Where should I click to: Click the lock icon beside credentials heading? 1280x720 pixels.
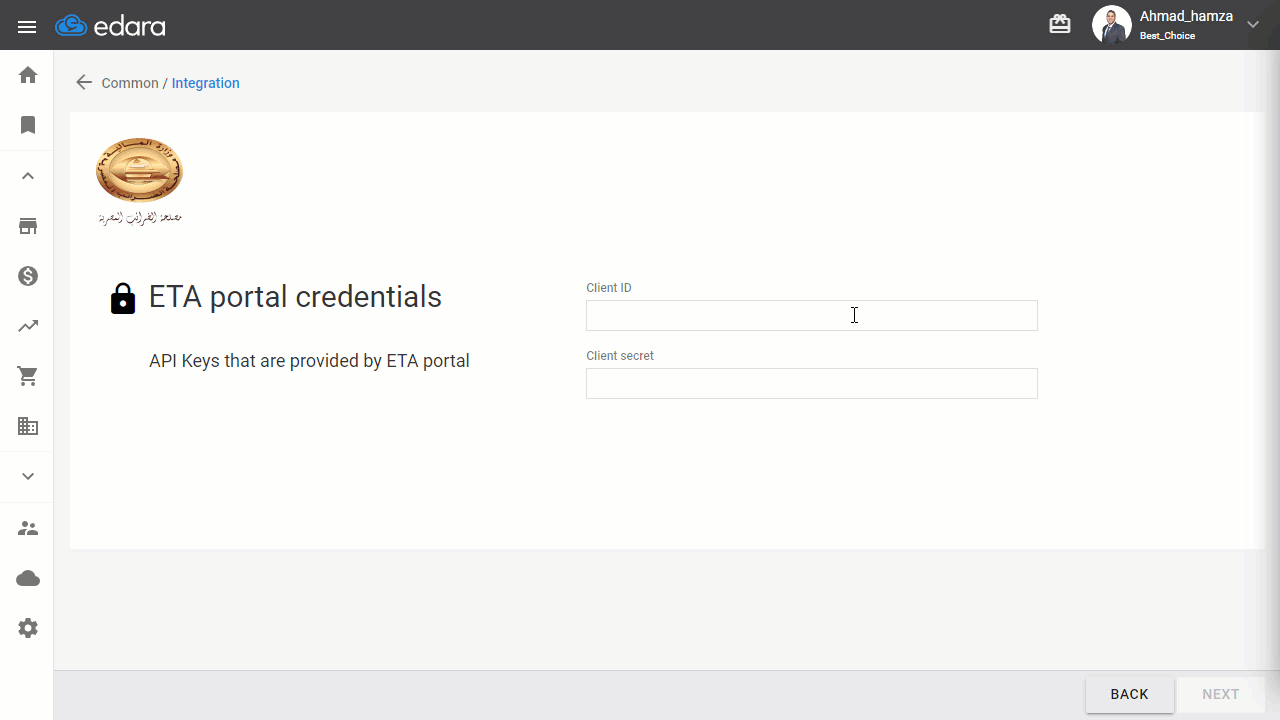pos(123,298)
